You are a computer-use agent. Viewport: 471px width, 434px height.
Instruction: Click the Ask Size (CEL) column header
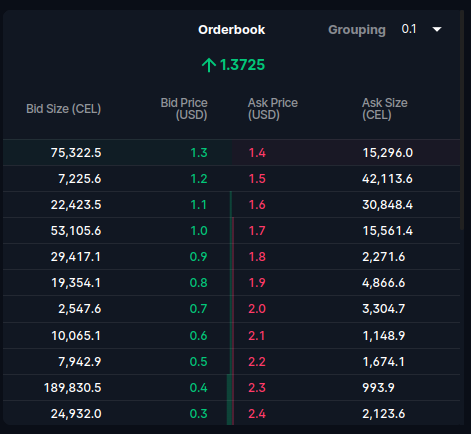click(x=385, y=109)
